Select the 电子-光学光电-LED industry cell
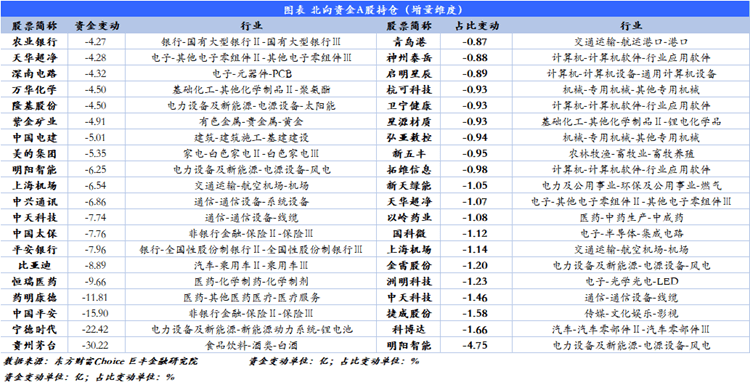The image size is (750, 385). pyautogui.click(x=631, y=281)
